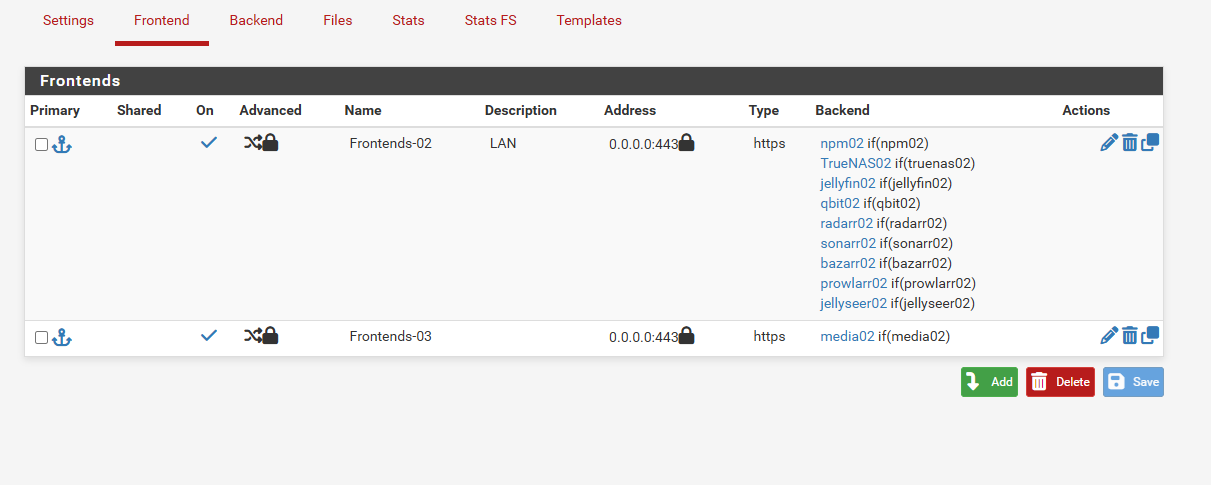This screenshot has height=485, width=1211.
Task: Click the clone copy icon for Frontends-02
Action: 1150,143
